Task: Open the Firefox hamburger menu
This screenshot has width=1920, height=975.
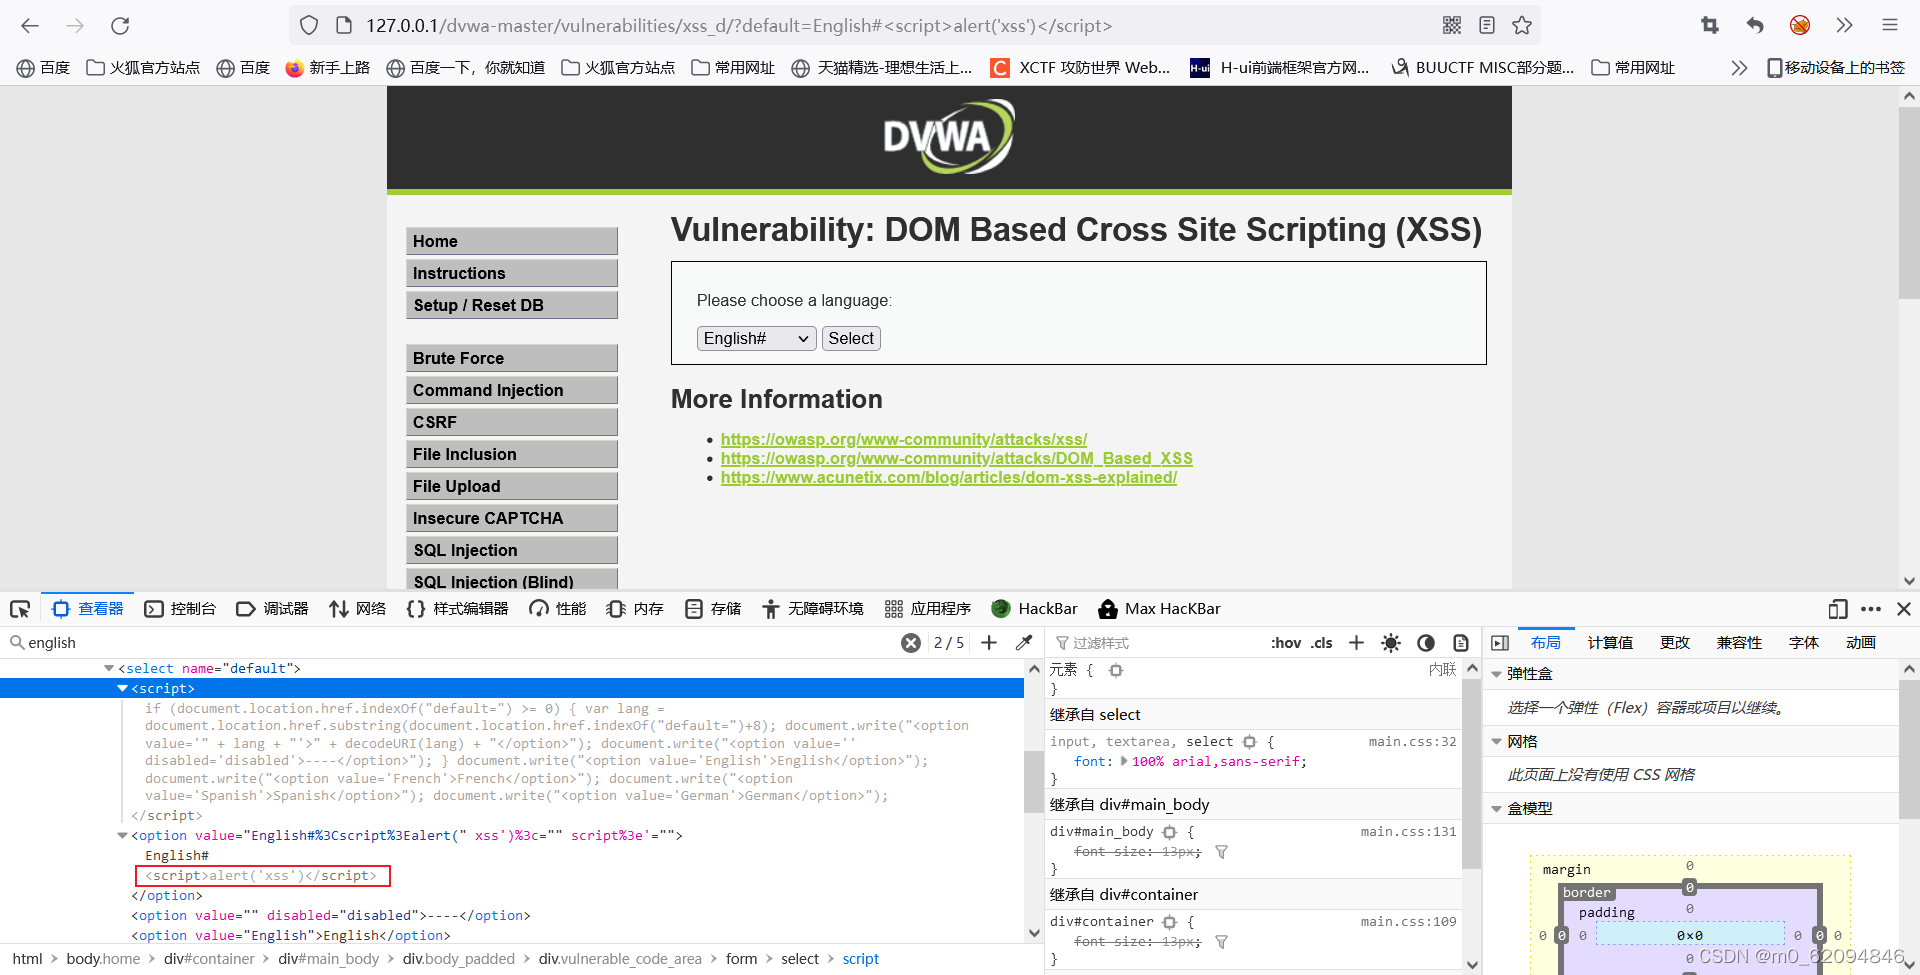Action: [1889, 26]
